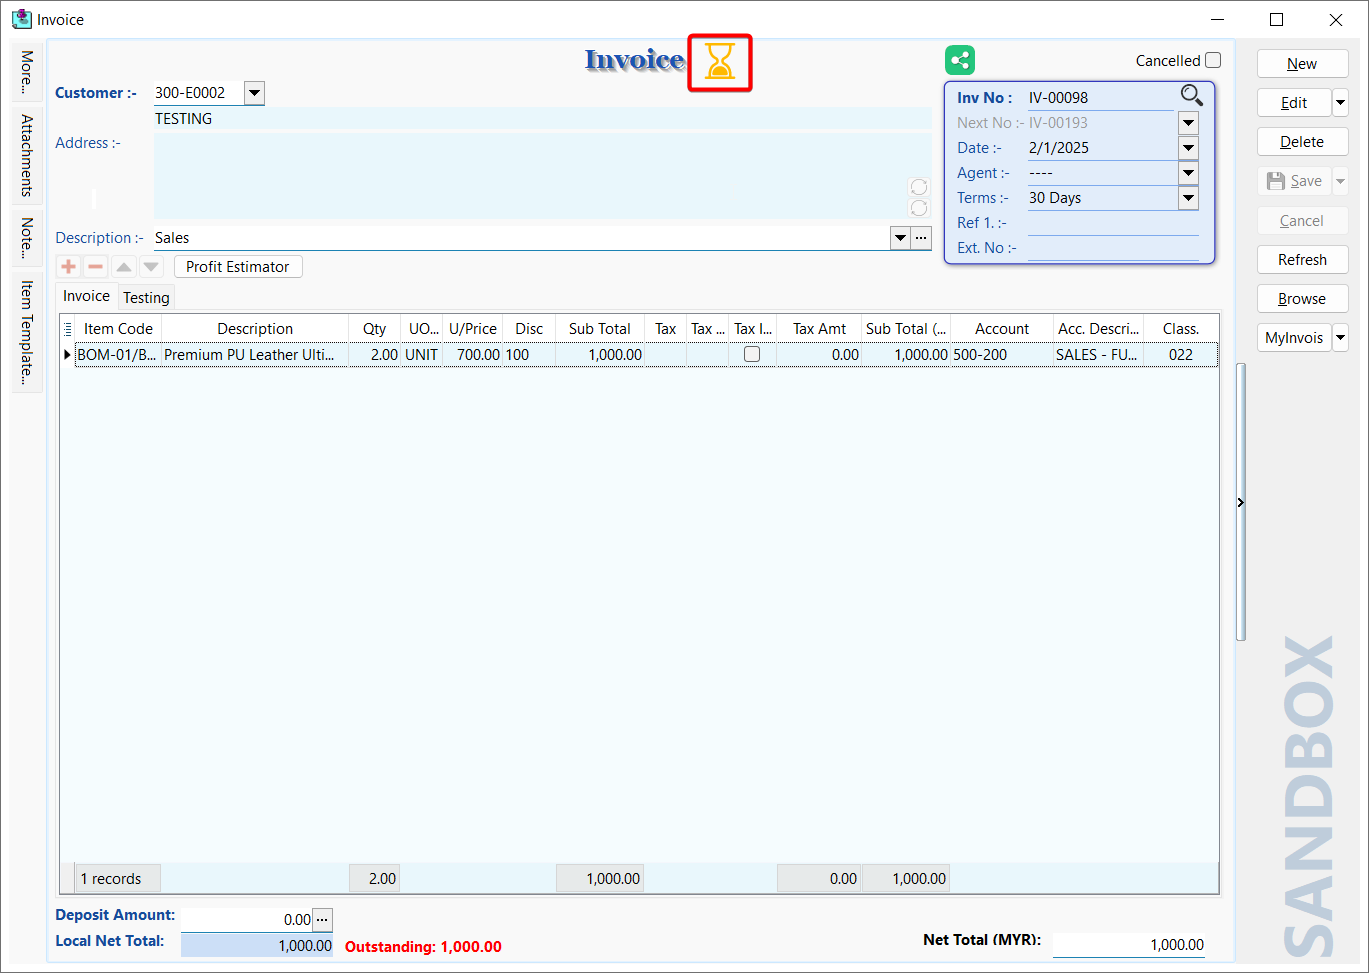Screen dimensions: 1369x973
Task: Click the Ref 1 input field
Action: 1112,223
